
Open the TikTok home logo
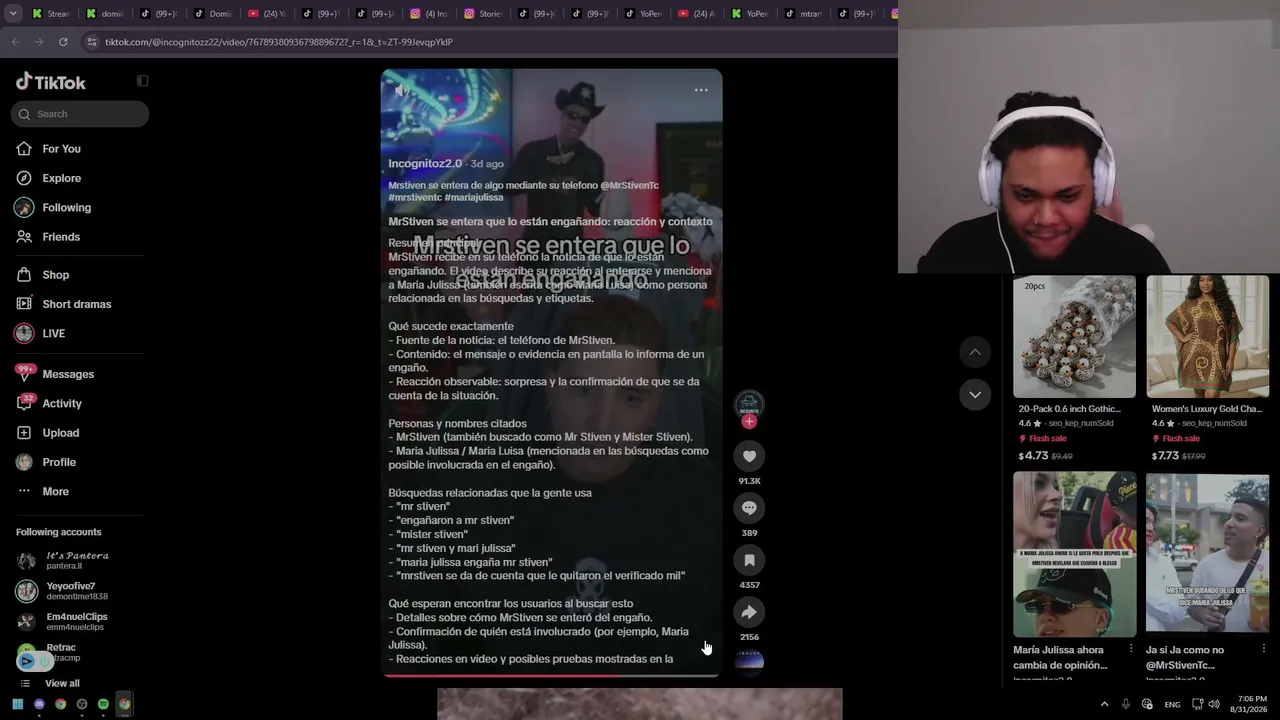point(51,82)
